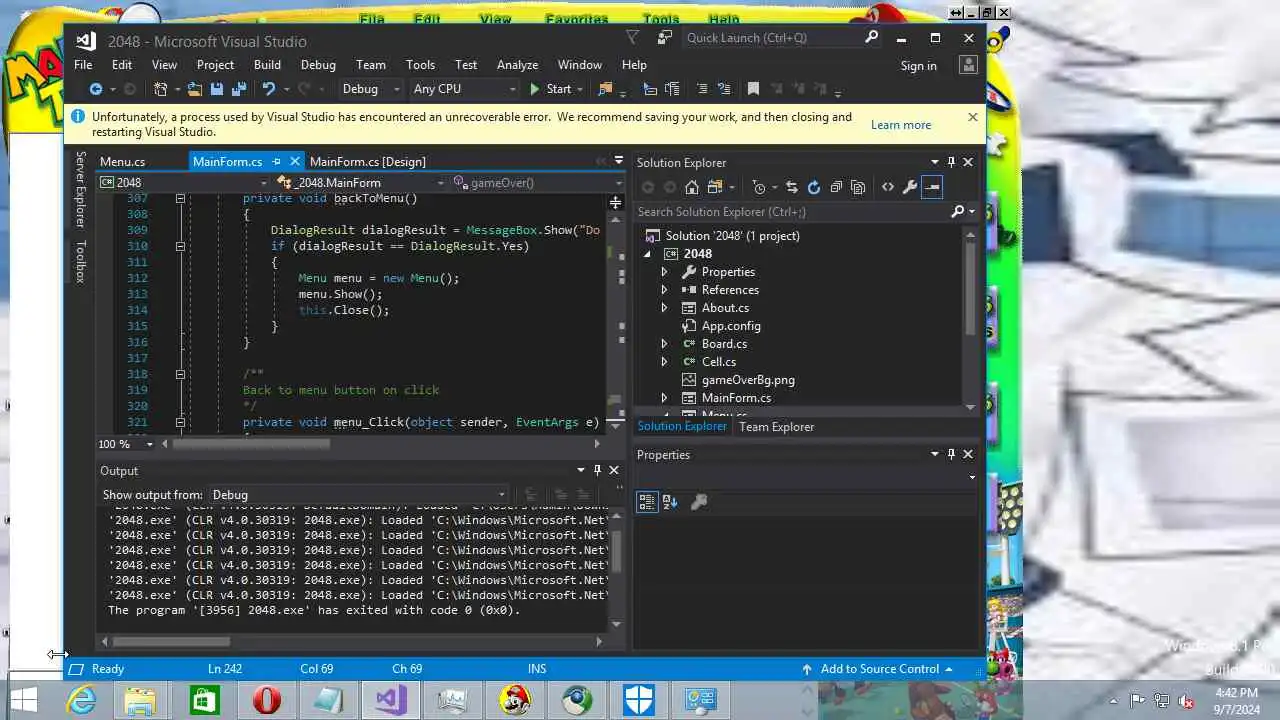Expand the About.cs node
The image size is (1280, 720).
664,308
